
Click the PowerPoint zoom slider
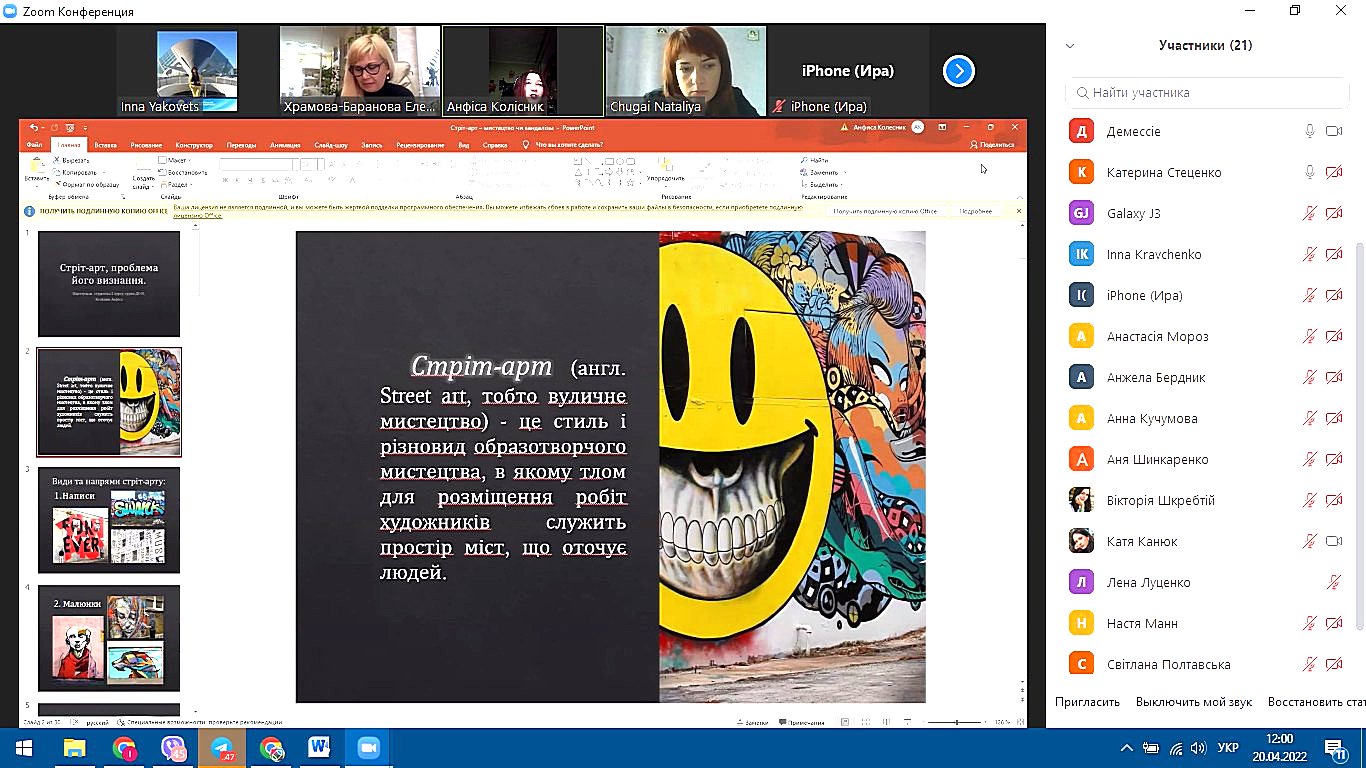point(957,722)
